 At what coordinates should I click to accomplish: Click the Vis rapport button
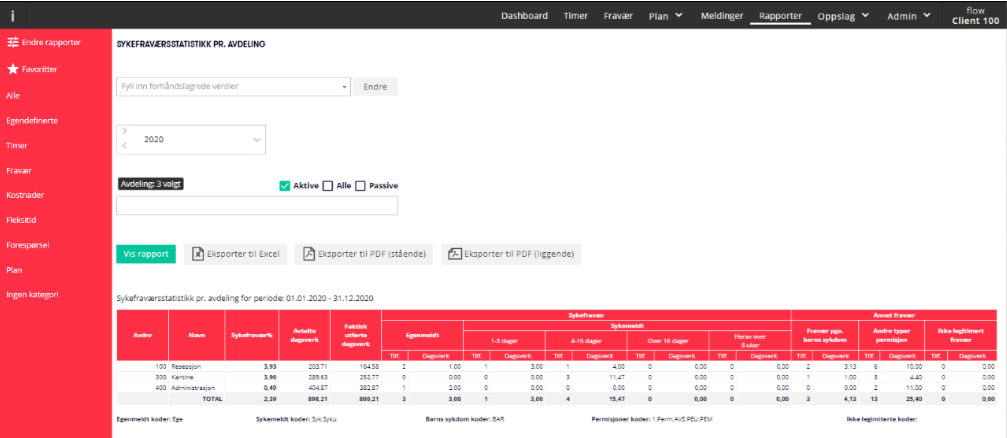pyautogui.click(x=146, y=254)
